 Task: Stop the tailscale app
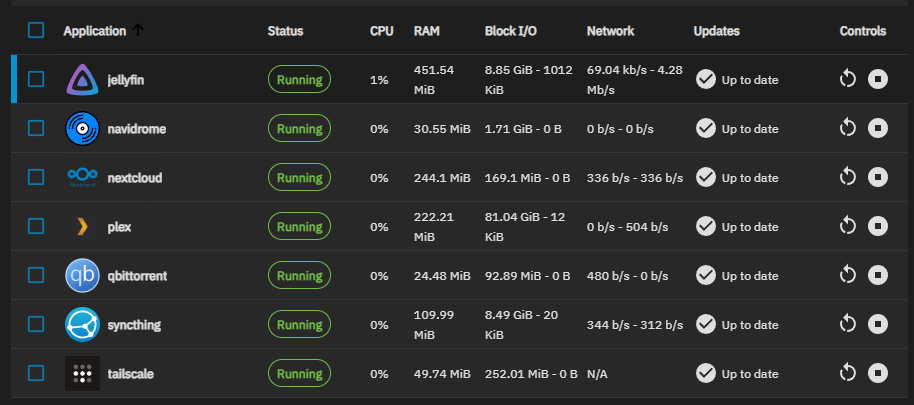(x=878, y=372)
